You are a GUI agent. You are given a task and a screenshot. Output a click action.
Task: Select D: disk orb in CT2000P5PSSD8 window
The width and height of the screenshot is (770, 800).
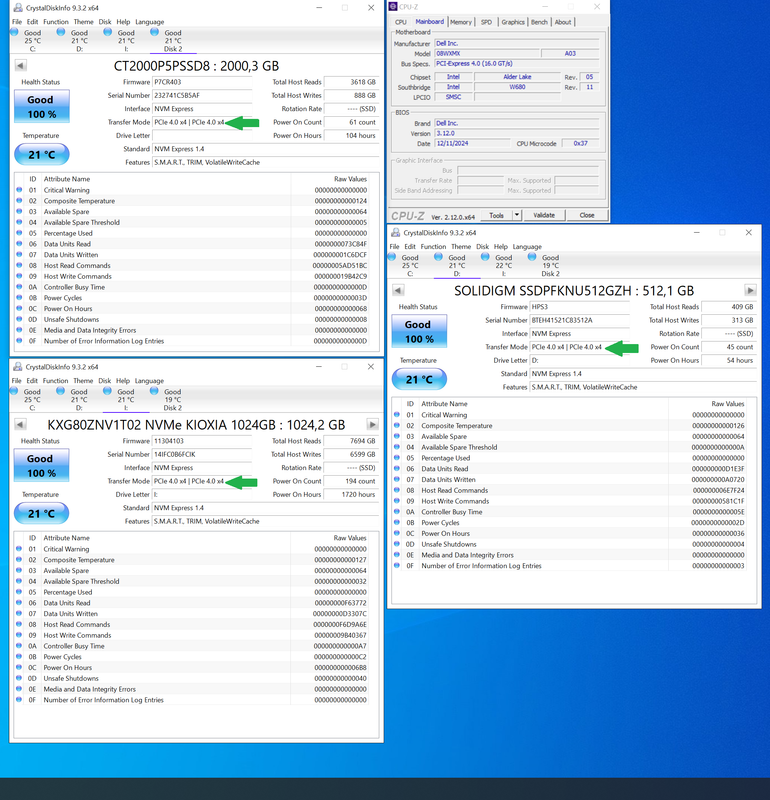tap(61, 32)
